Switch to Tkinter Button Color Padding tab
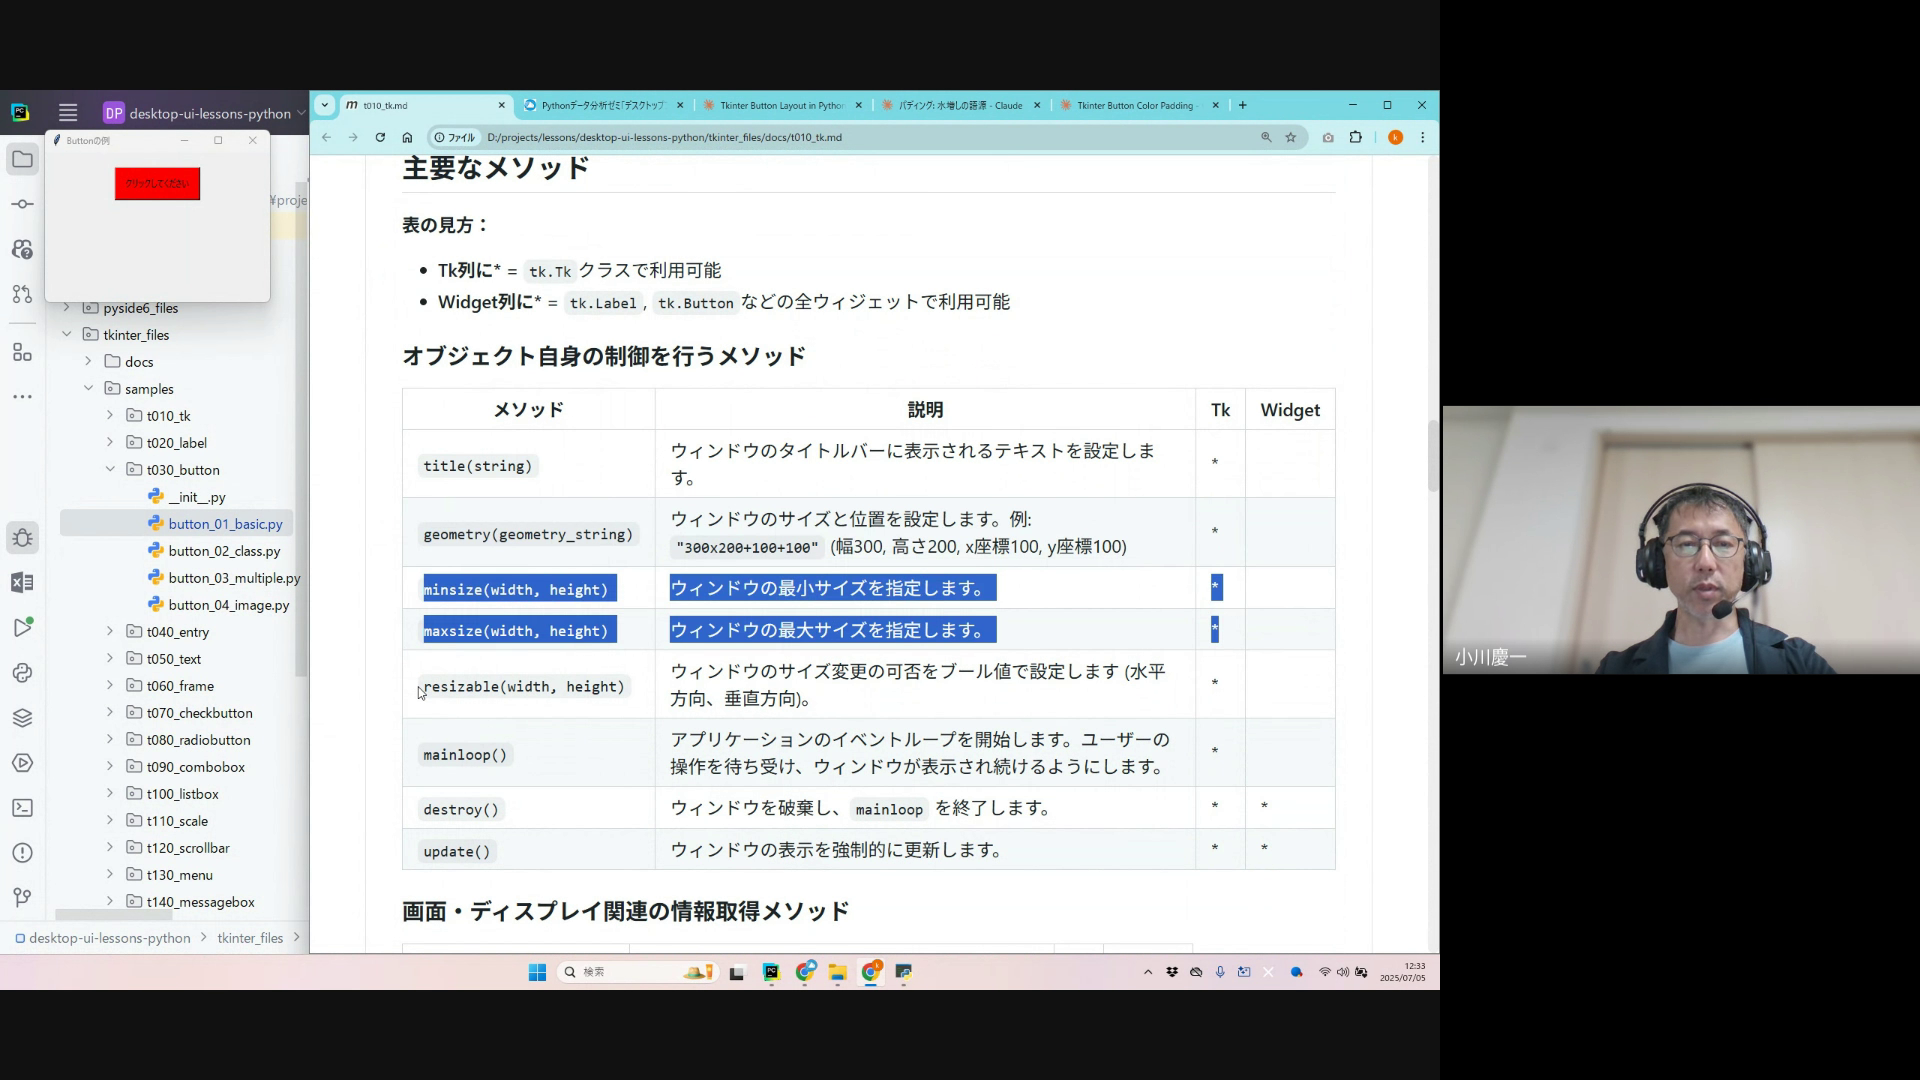 pos(1134,105)
